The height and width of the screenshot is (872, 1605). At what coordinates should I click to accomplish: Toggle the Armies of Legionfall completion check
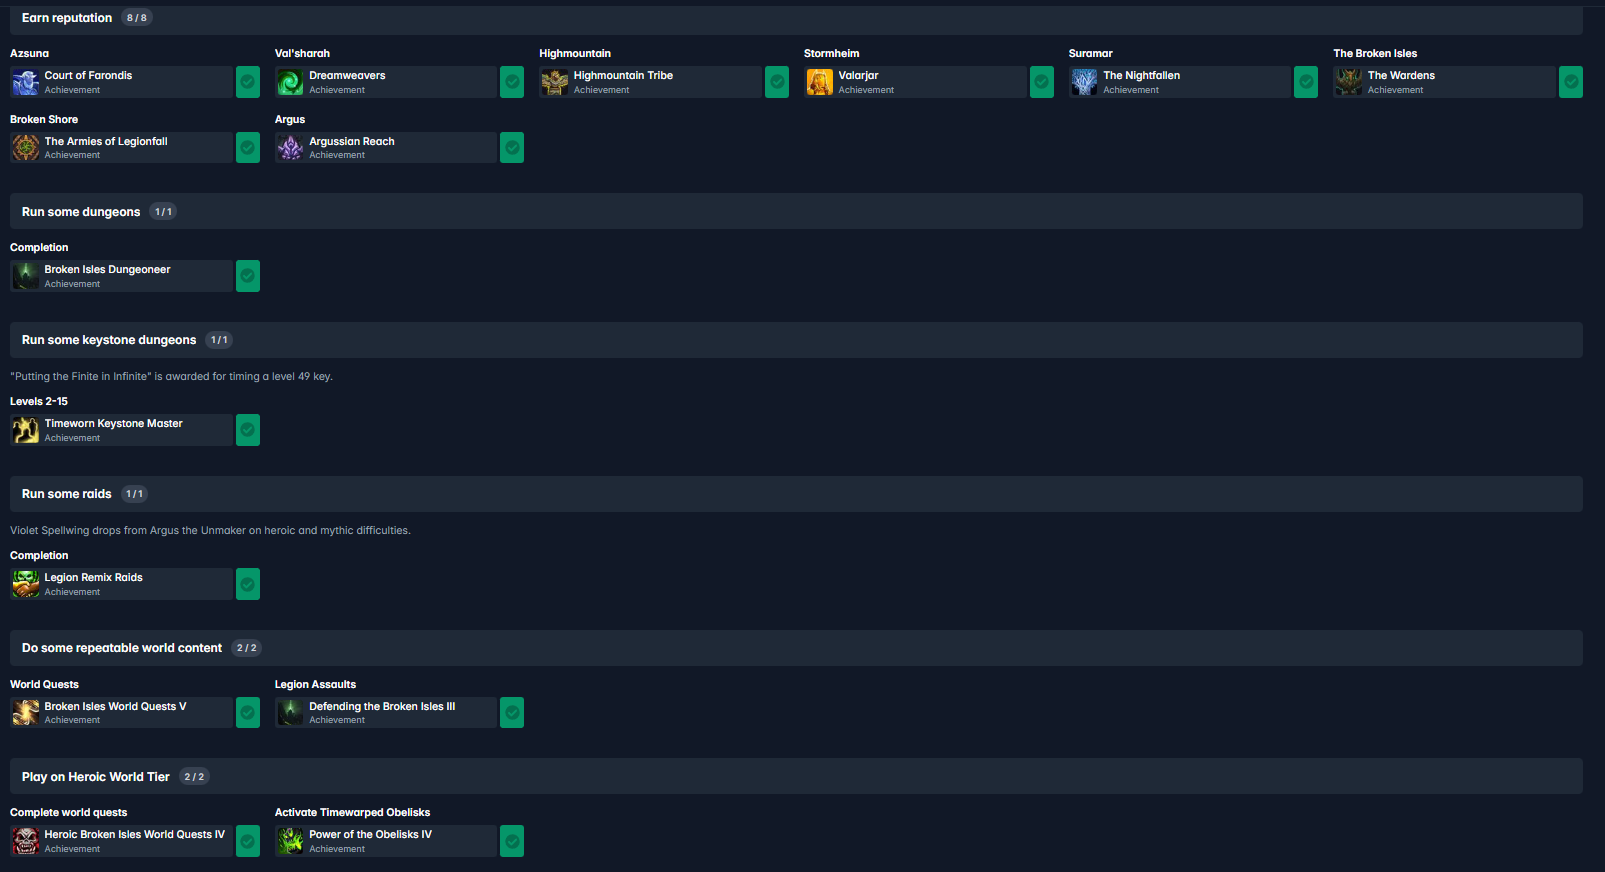[x=248, y=148]
